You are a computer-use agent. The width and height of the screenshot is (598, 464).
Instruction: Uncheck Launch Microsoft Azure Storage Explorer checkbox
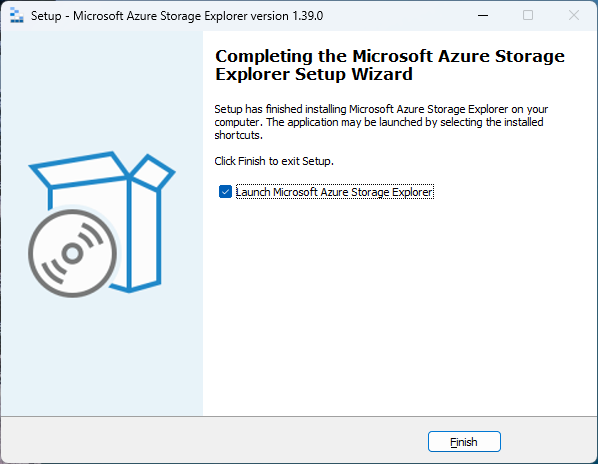225,192
